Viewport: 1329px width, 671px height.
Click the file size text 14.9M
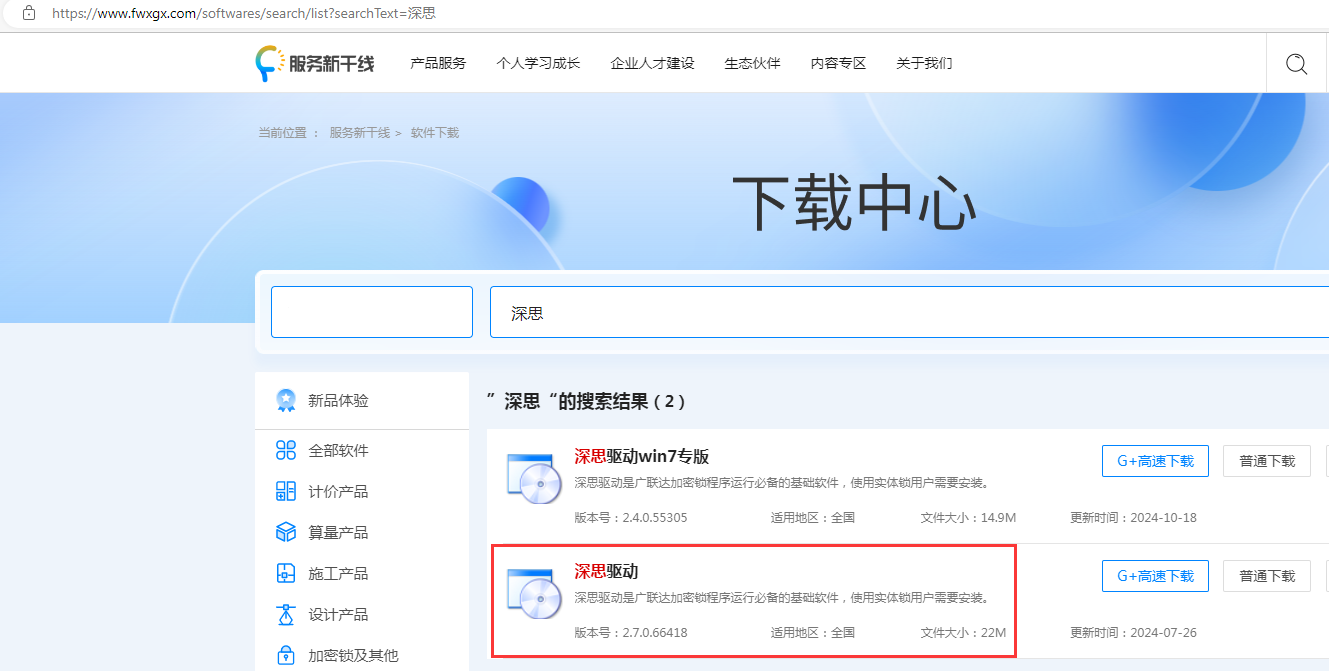tap(996, 518)
